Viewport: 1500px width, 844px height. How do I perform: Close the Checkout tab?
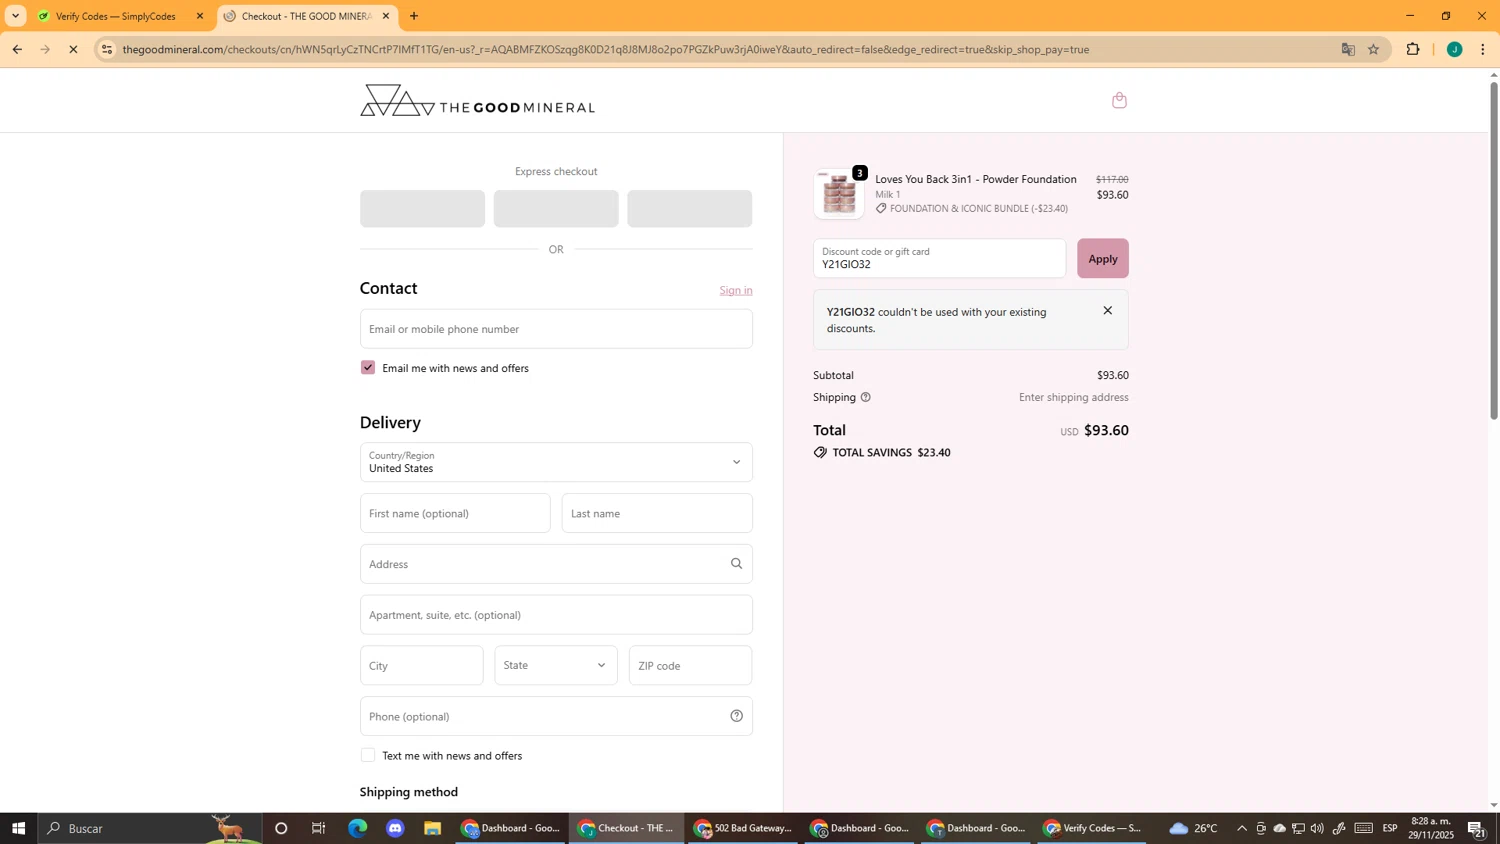click(386, 16)
